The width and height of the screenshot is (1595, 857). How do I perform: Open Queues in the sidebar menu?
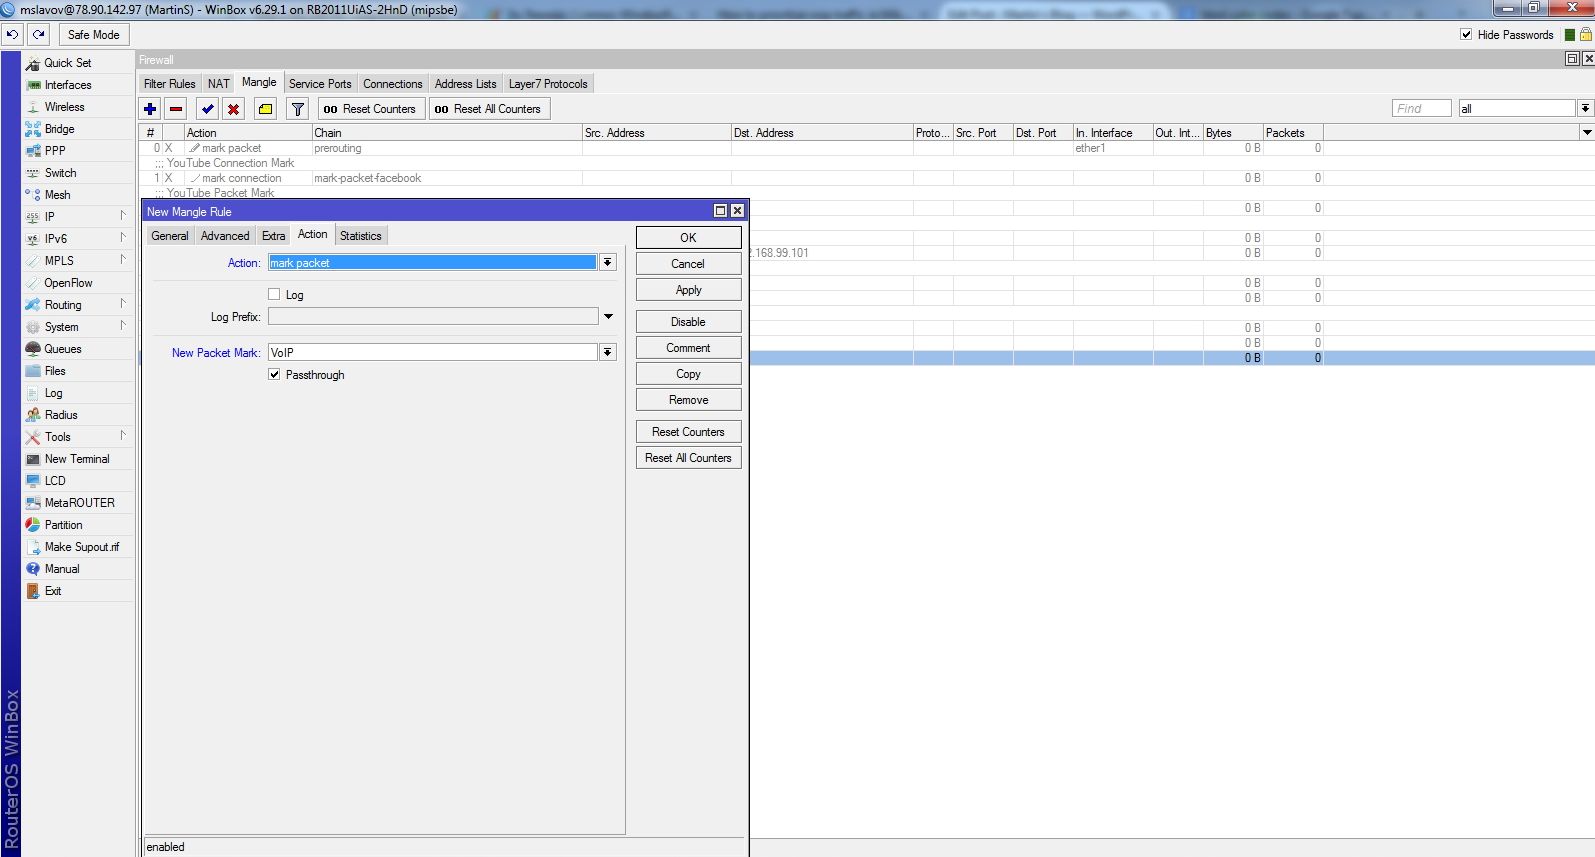coord(63,349)
